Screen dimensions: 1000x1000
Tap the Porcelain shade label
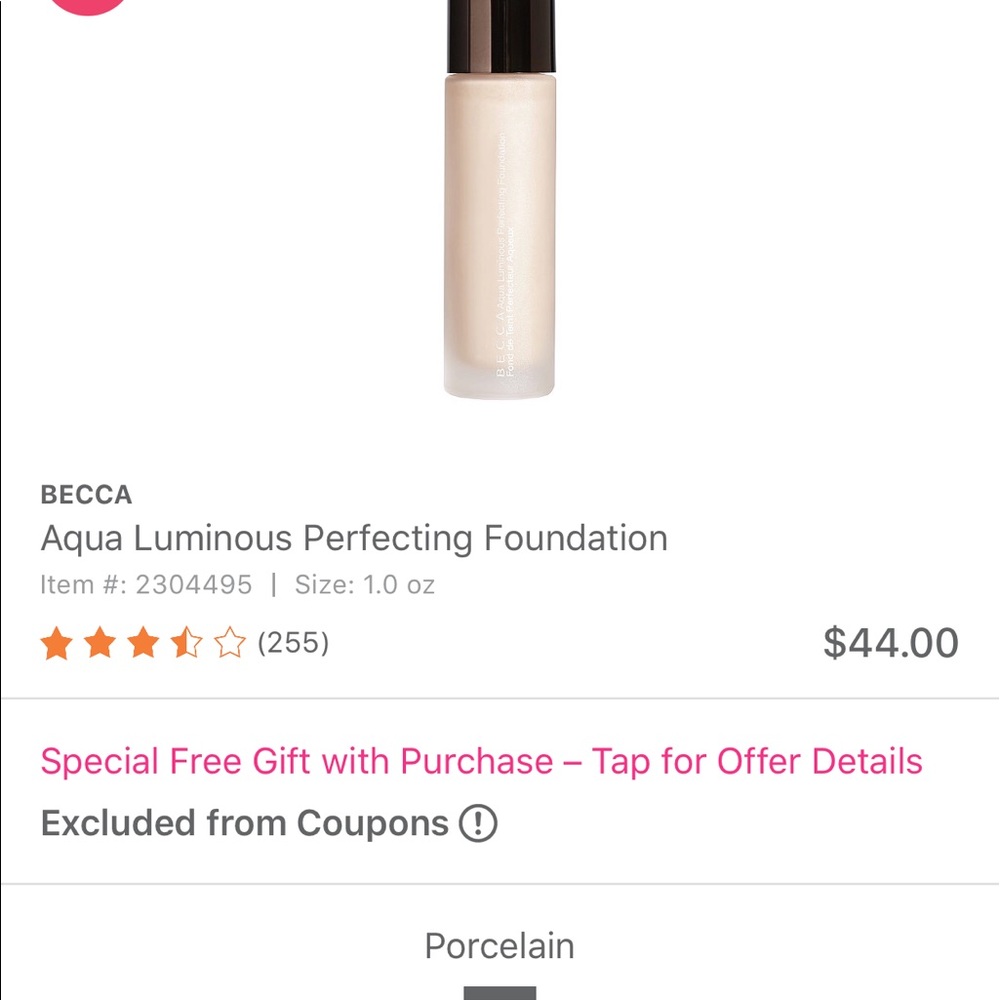499,946
